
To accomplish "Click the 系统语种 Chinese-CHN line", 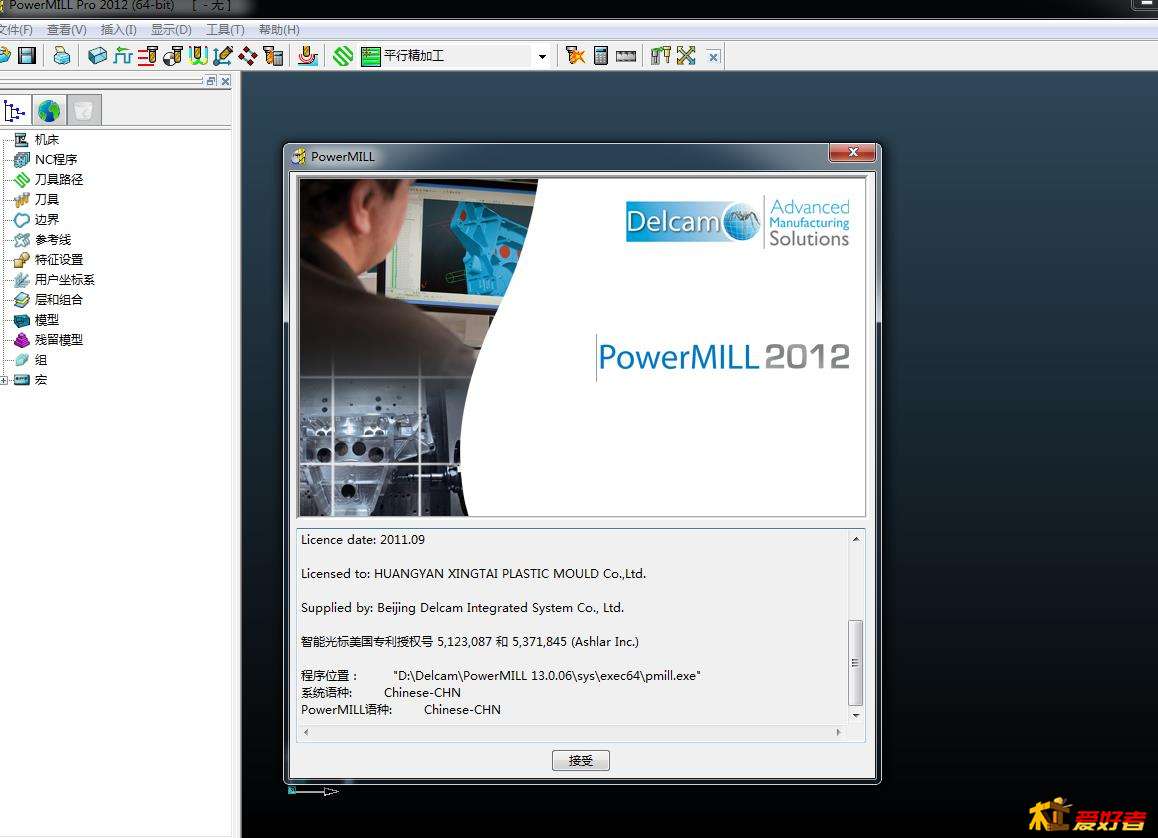I will point(380,693).
